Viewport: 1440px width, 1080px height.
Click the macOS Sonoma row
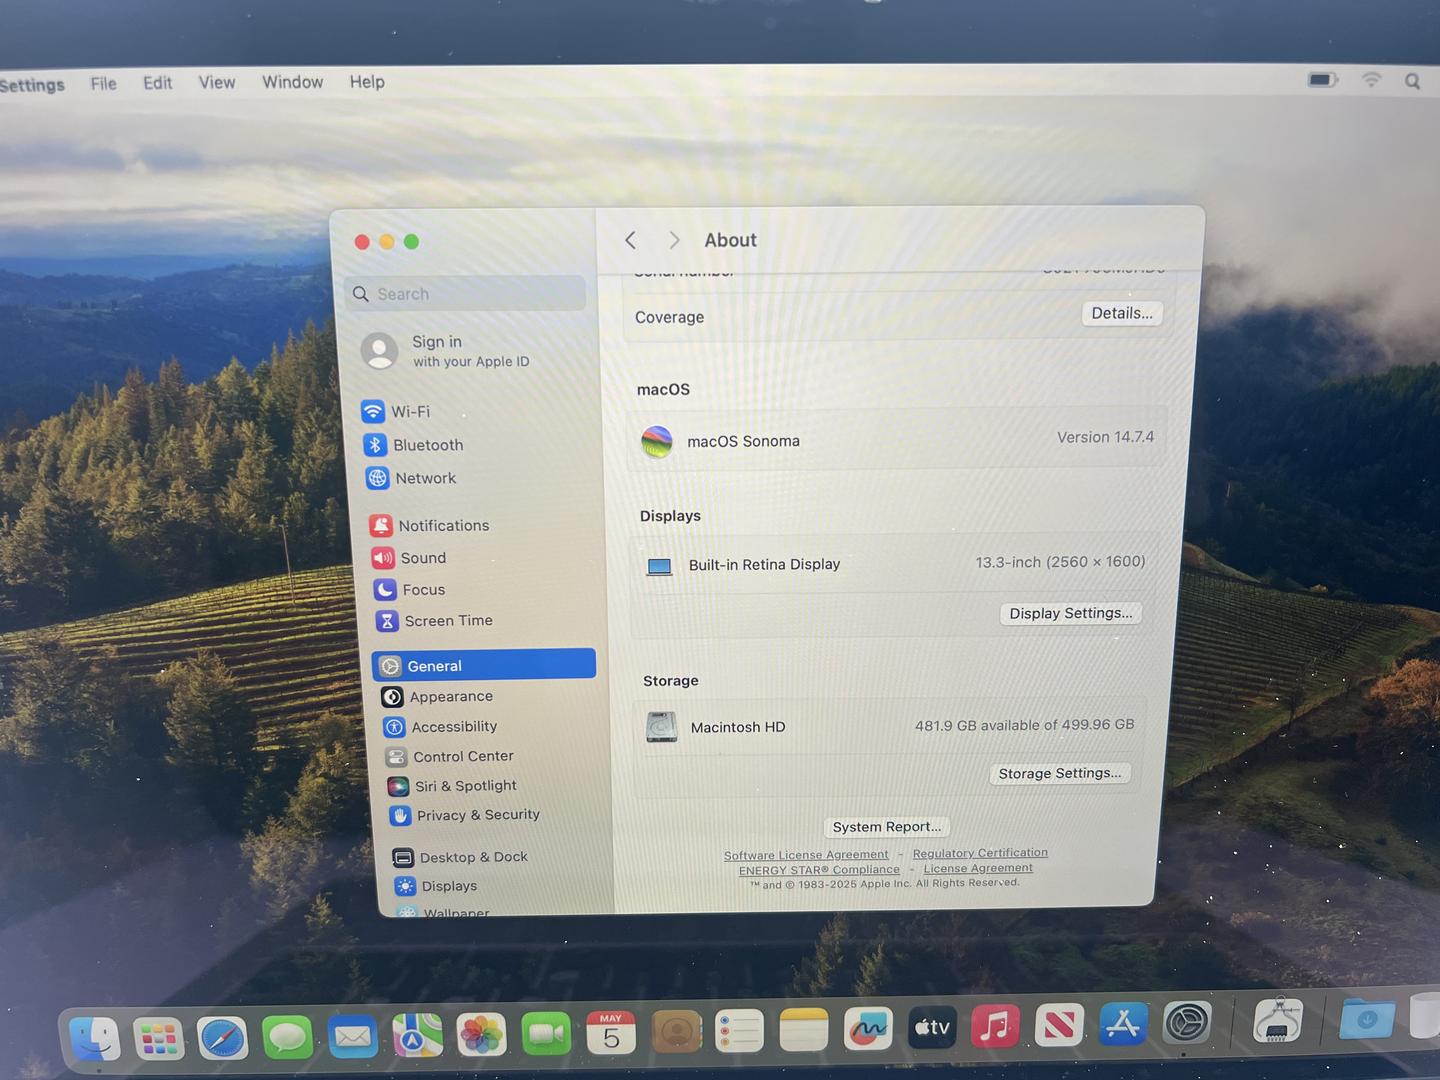[897, 440]
